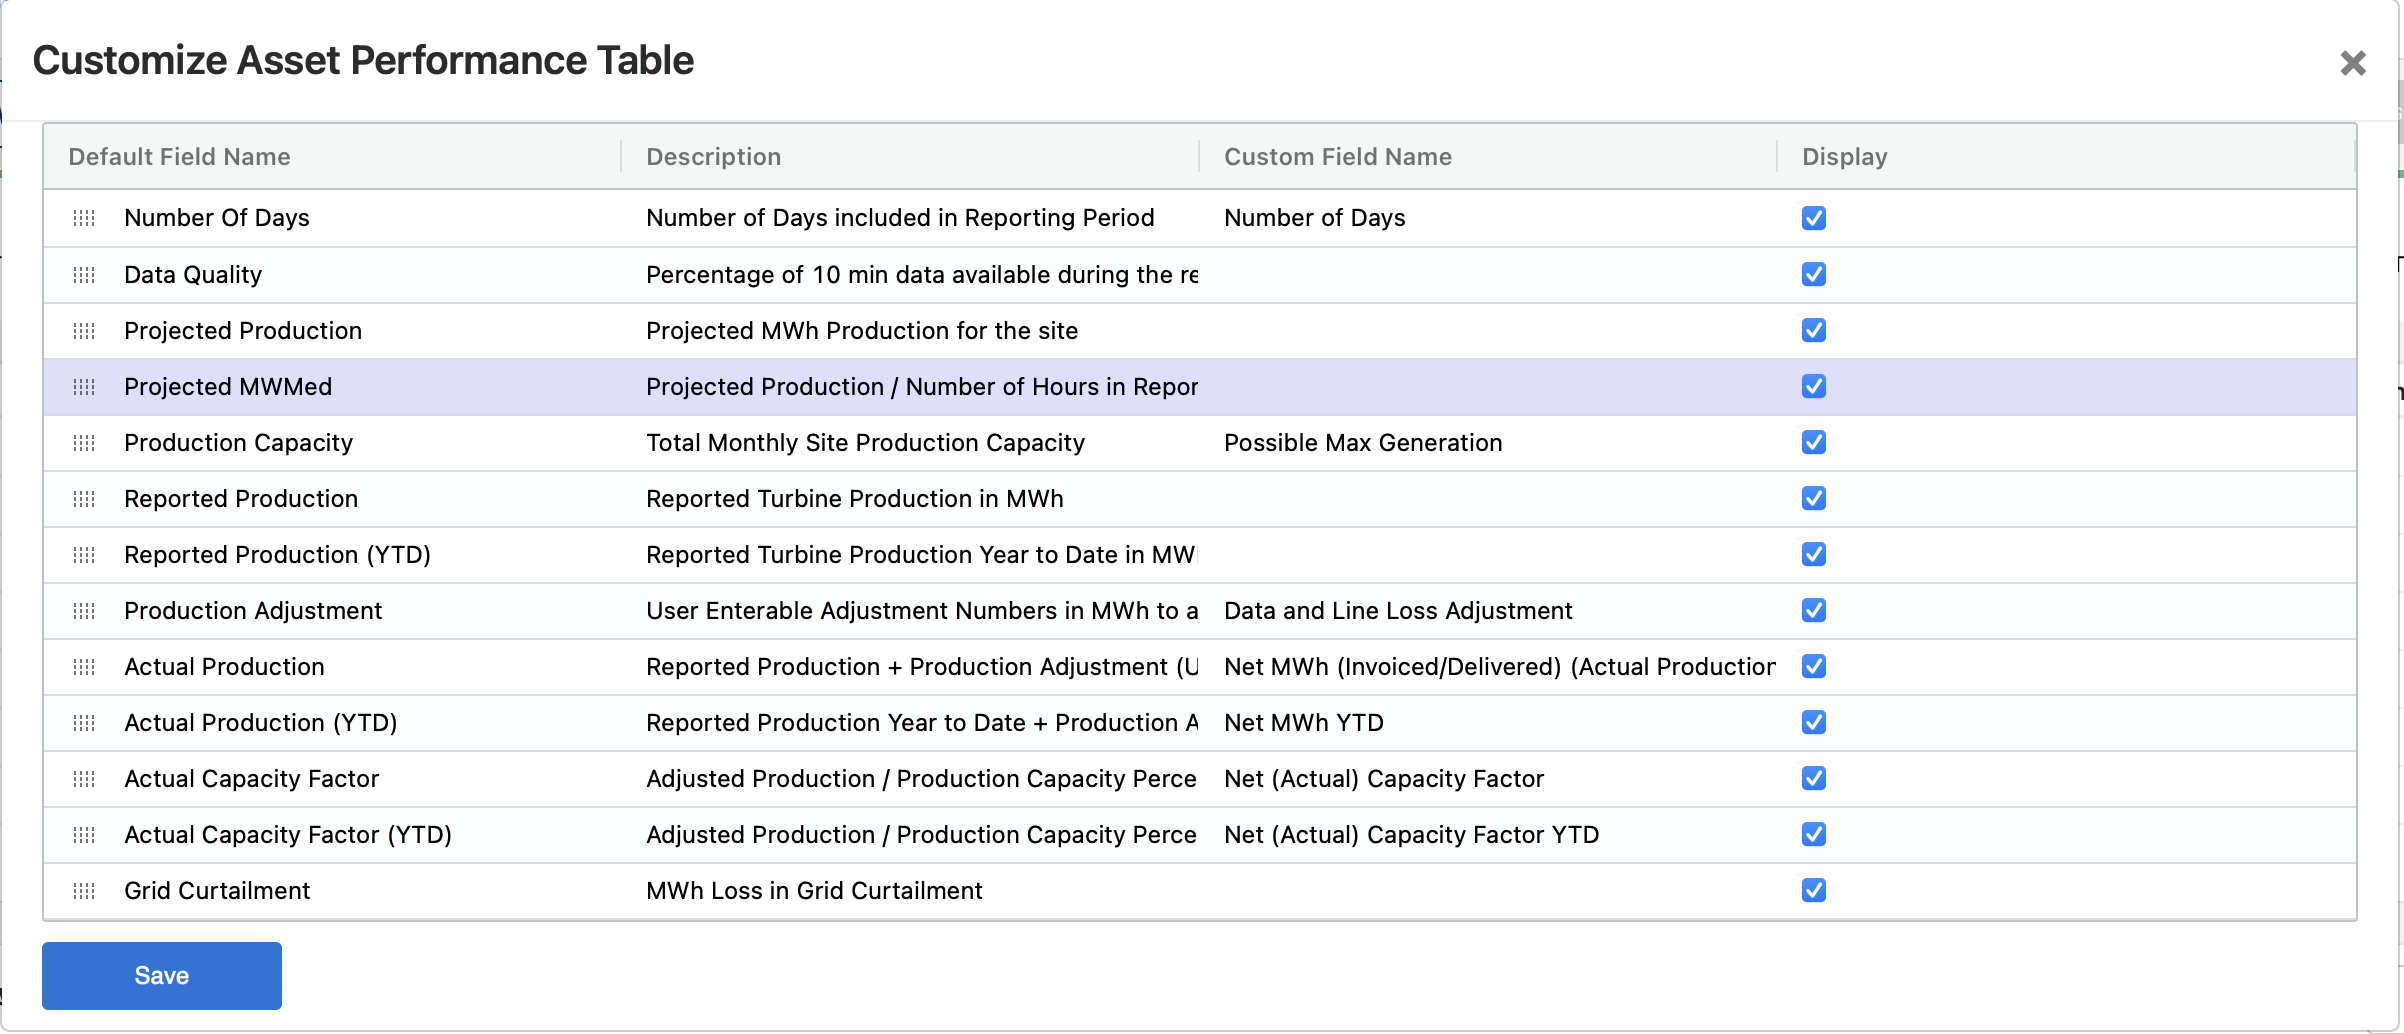The image size is (2404, 1034).
Task: Click the Default Field Name column header
Action: coord(180,157)
